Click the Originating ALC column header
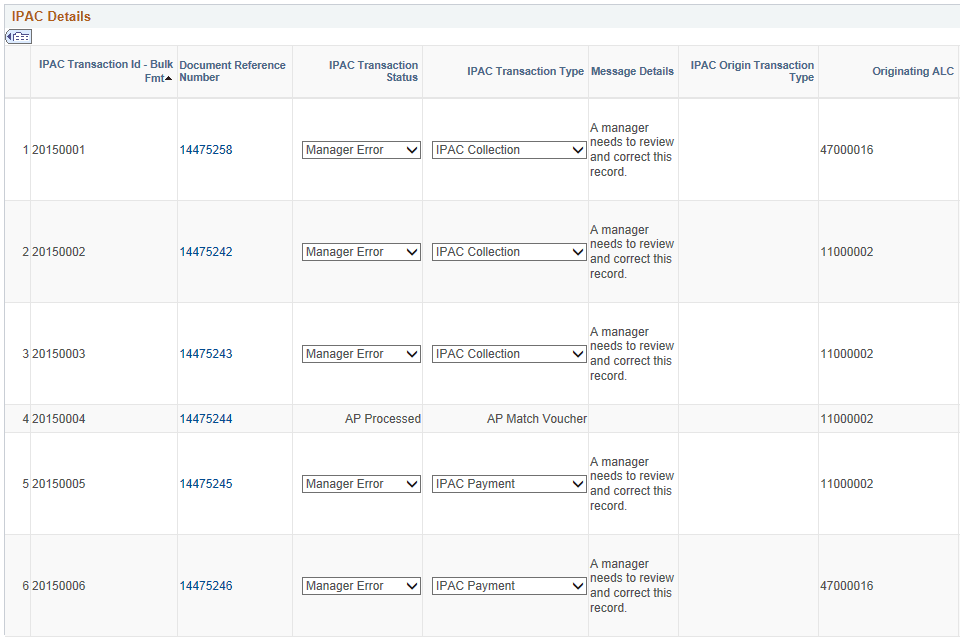The height and width of the screenshot is (642, 960). click(913, 71)
